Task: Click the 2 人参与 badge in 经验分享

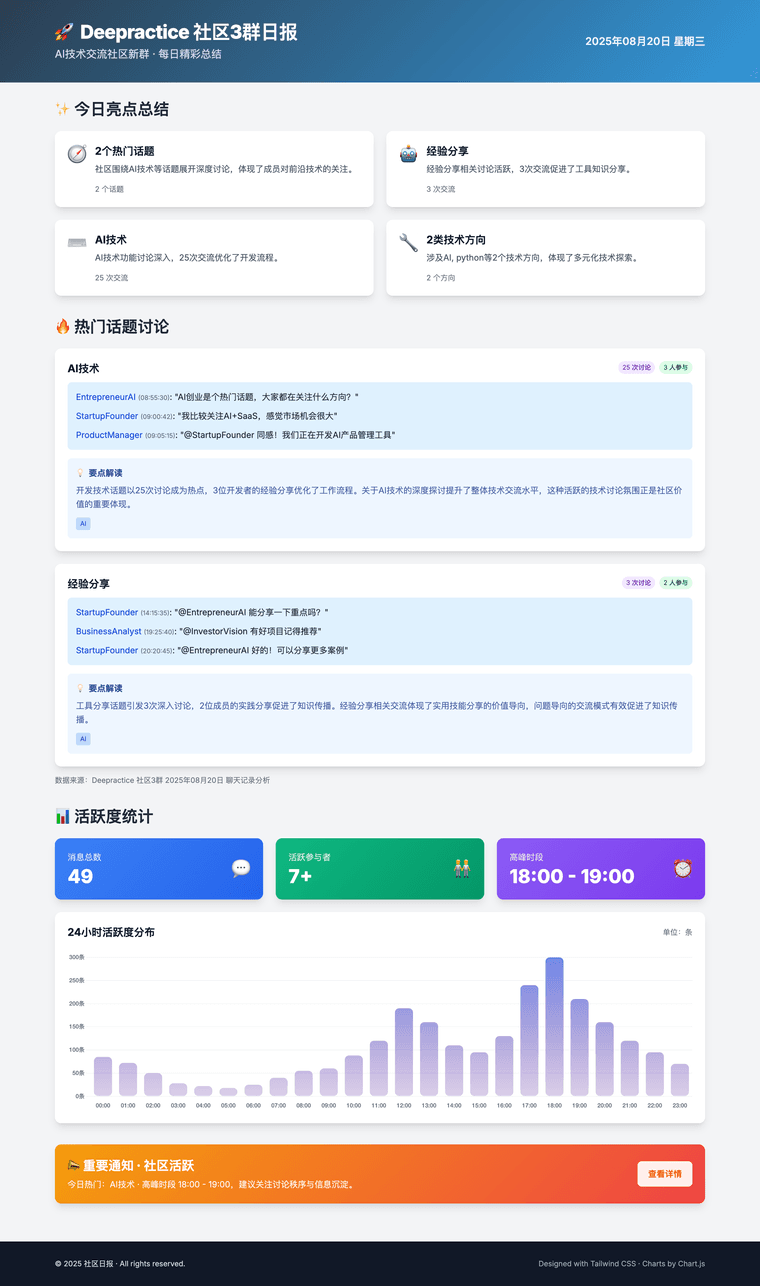Action: point(676,582)
